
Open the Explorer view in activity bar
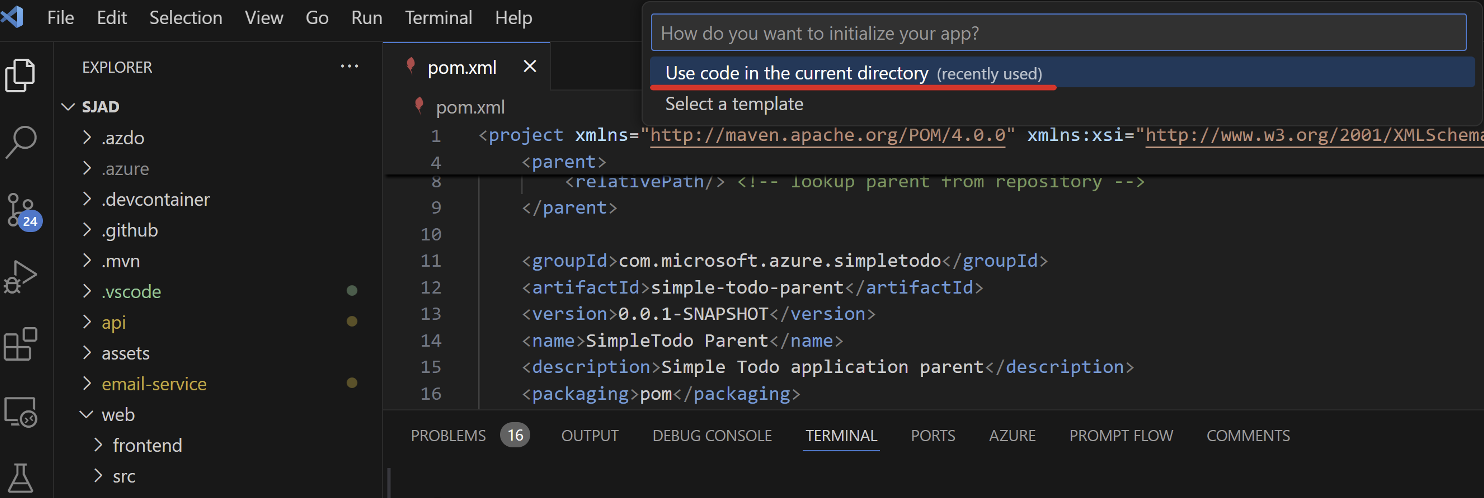point(21,76)
